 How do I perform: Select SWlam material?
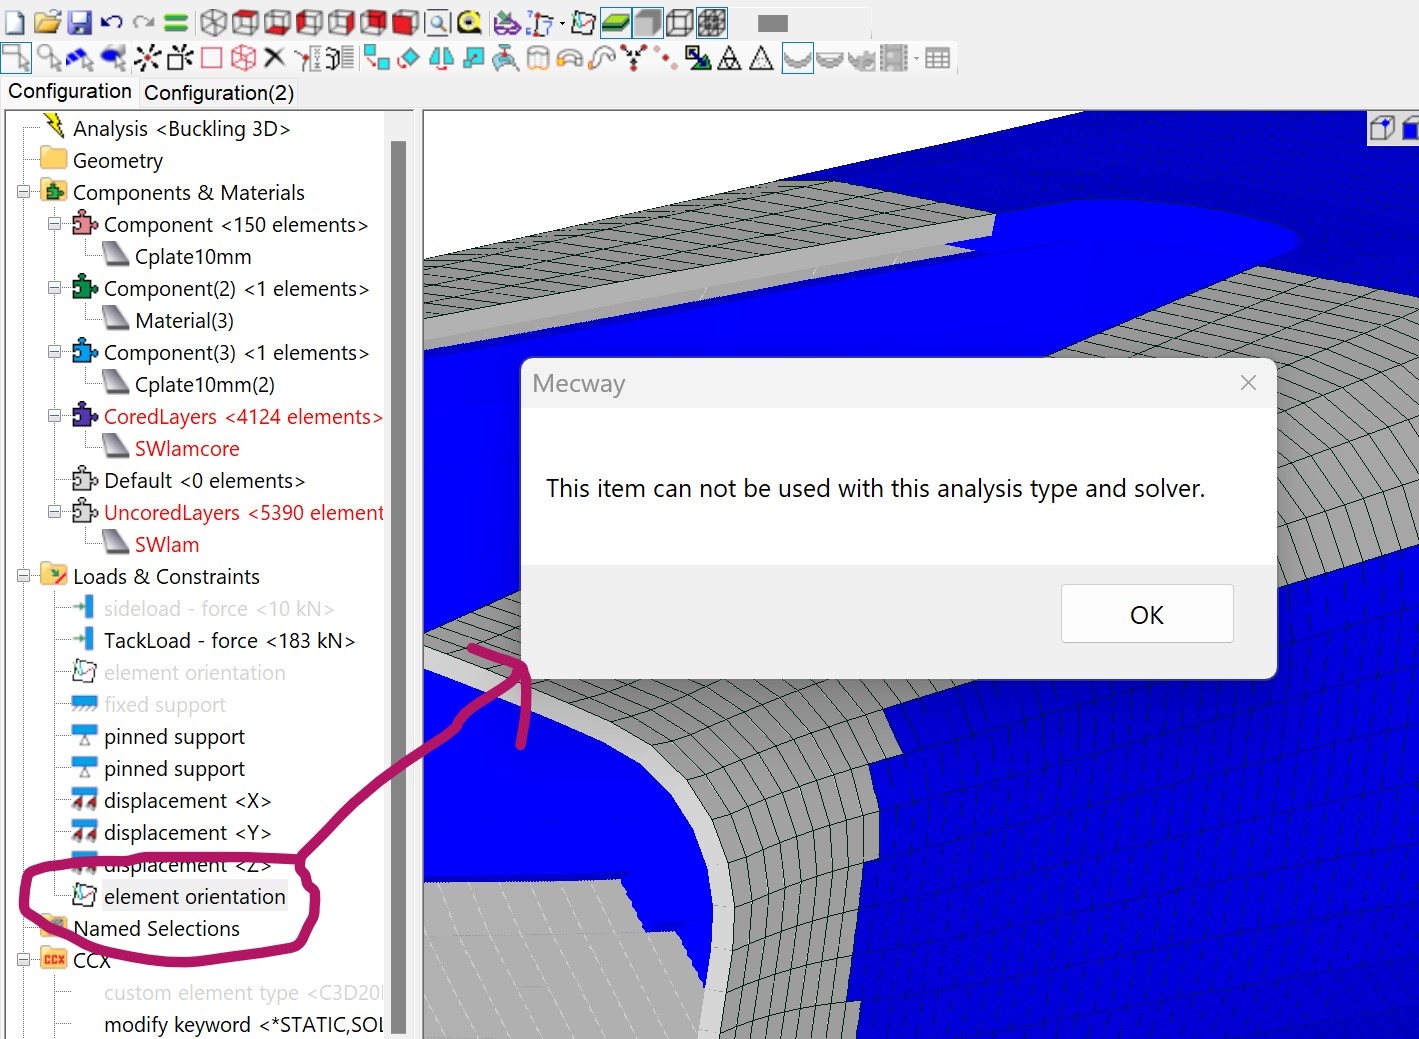(167, 545)
